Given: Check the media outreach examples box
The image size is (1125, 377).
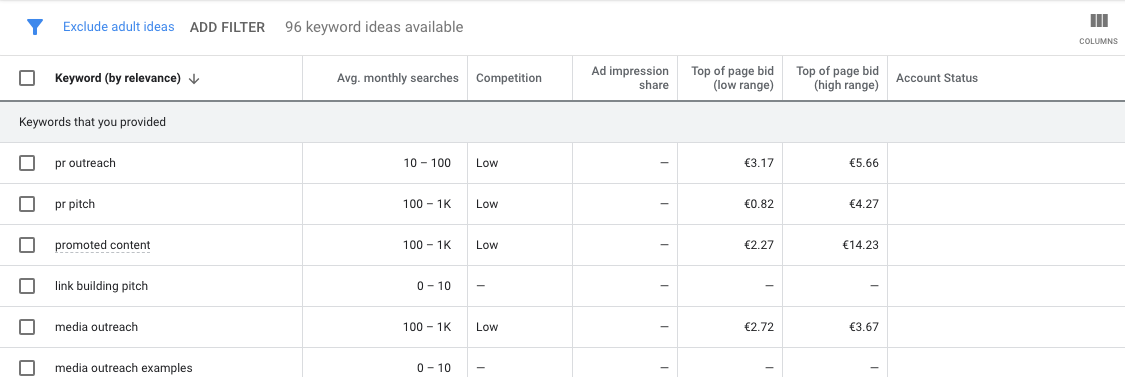Looking at the screenshot, I should click(x=27, y=368).
